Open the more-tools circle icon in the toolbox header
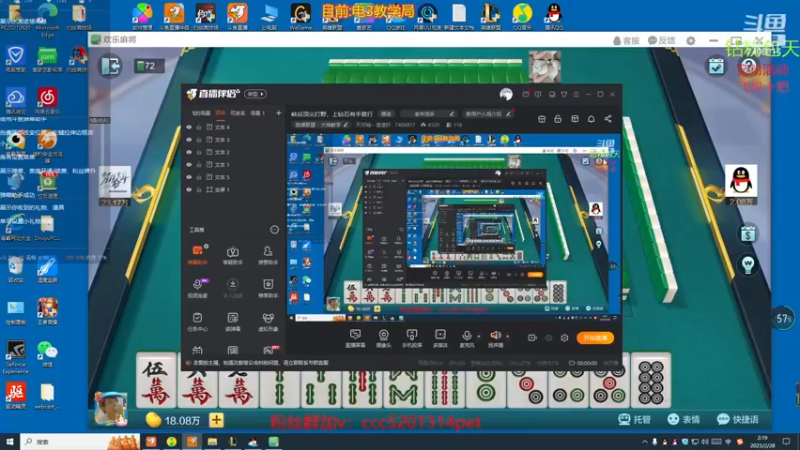The image size is (800, 450). 274,230
